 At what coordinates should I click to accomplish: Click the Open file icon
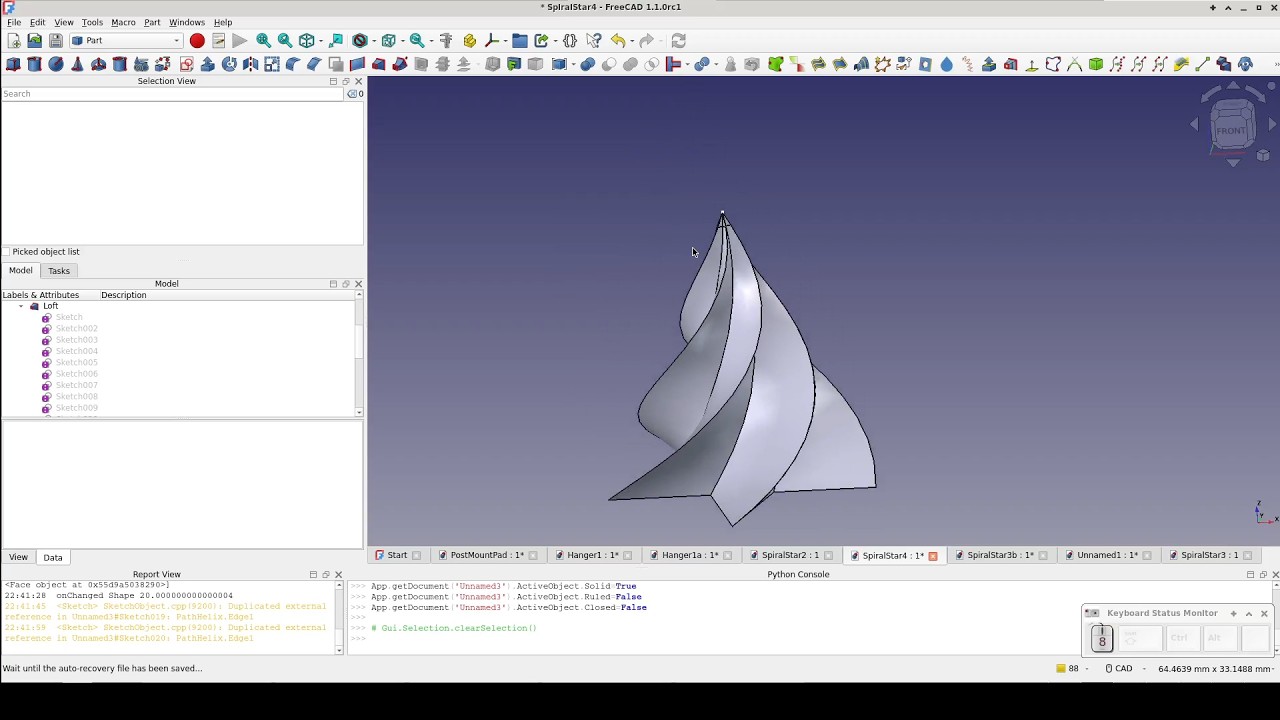pyautogui.click(x=35, y=40)
